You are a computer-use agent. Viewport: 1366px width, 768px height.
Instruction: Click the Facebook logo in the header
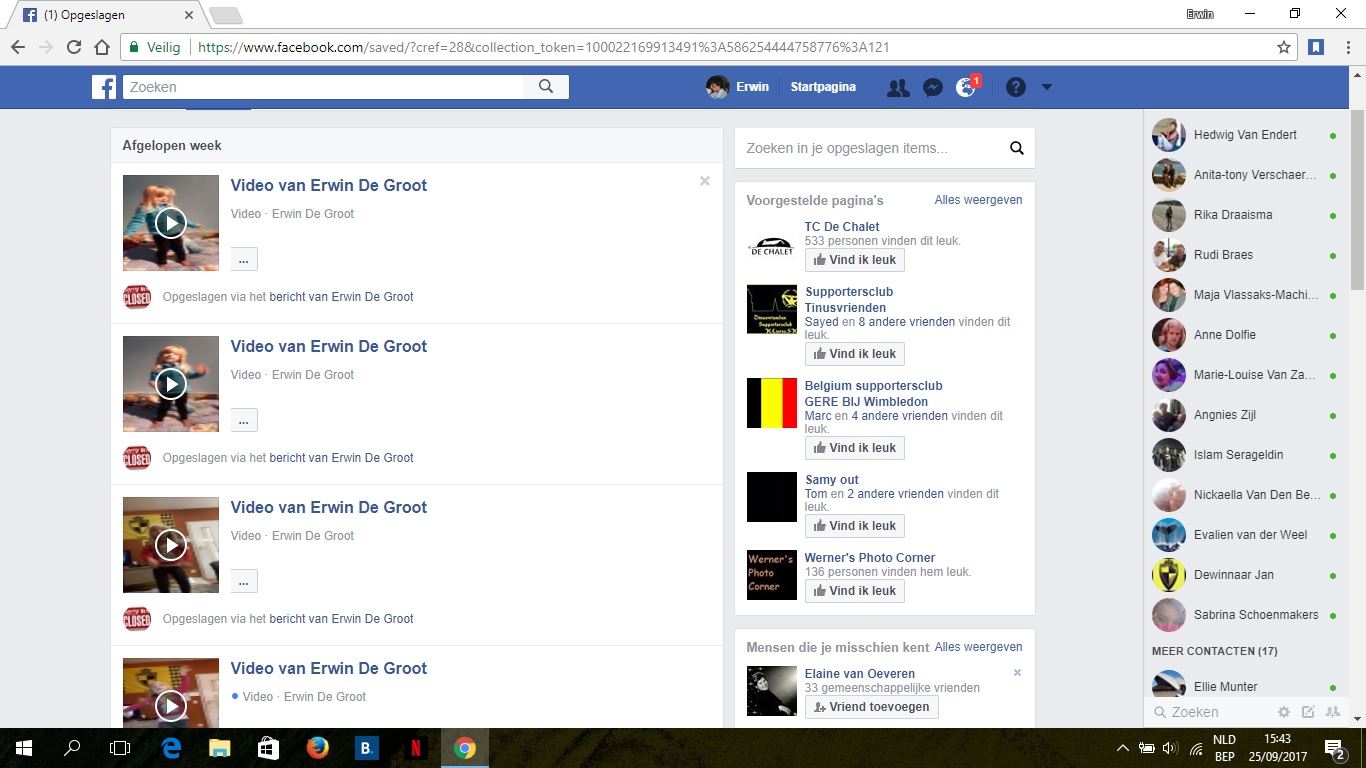pyautogui.click(x=104, y=87)
